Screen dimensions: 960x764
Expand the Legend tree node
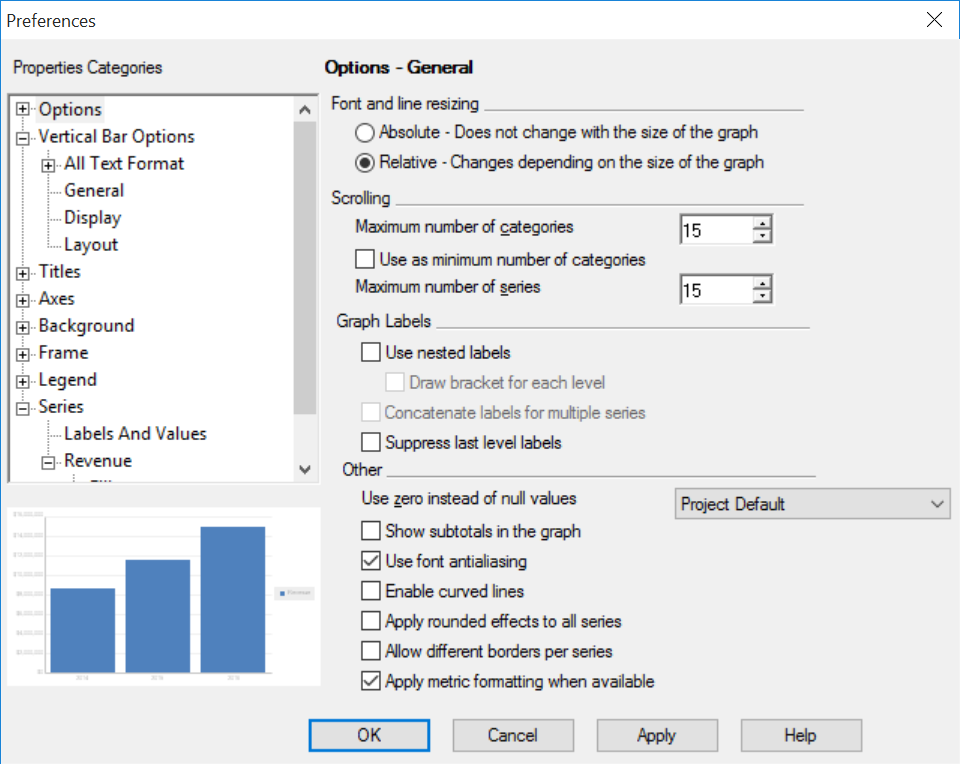pyautogui.click(x=21, y=379)
